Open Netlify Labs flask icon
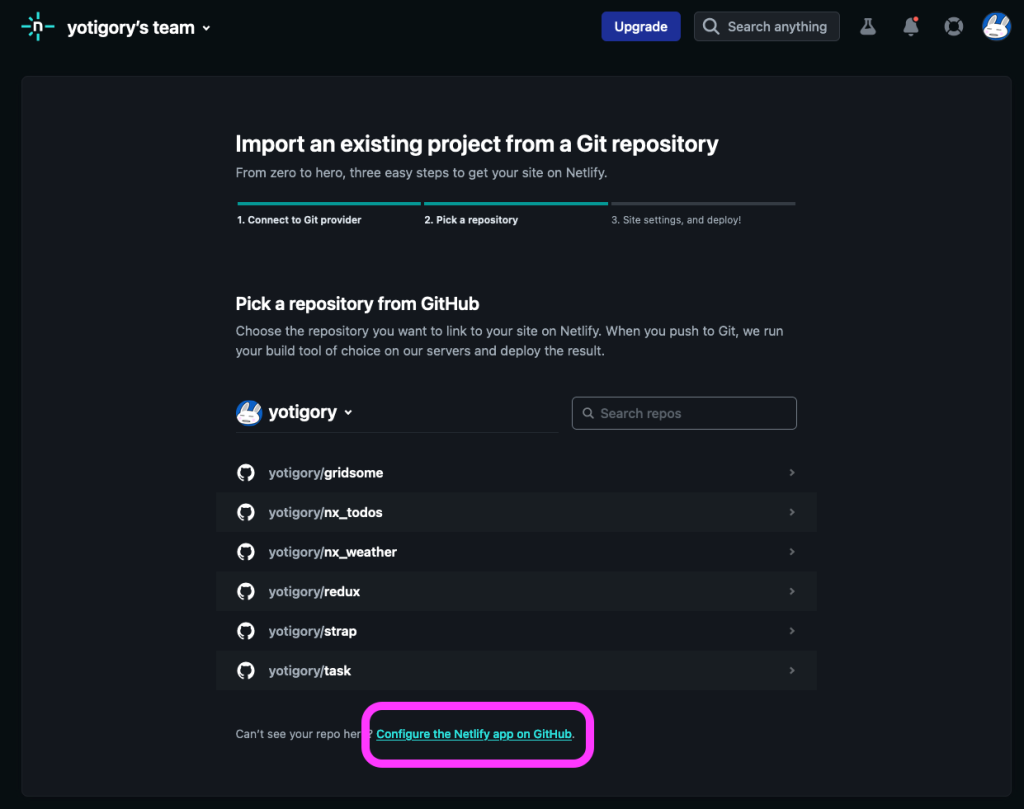The height and width of the screenshot is (809, 1024). coord(867,27)
